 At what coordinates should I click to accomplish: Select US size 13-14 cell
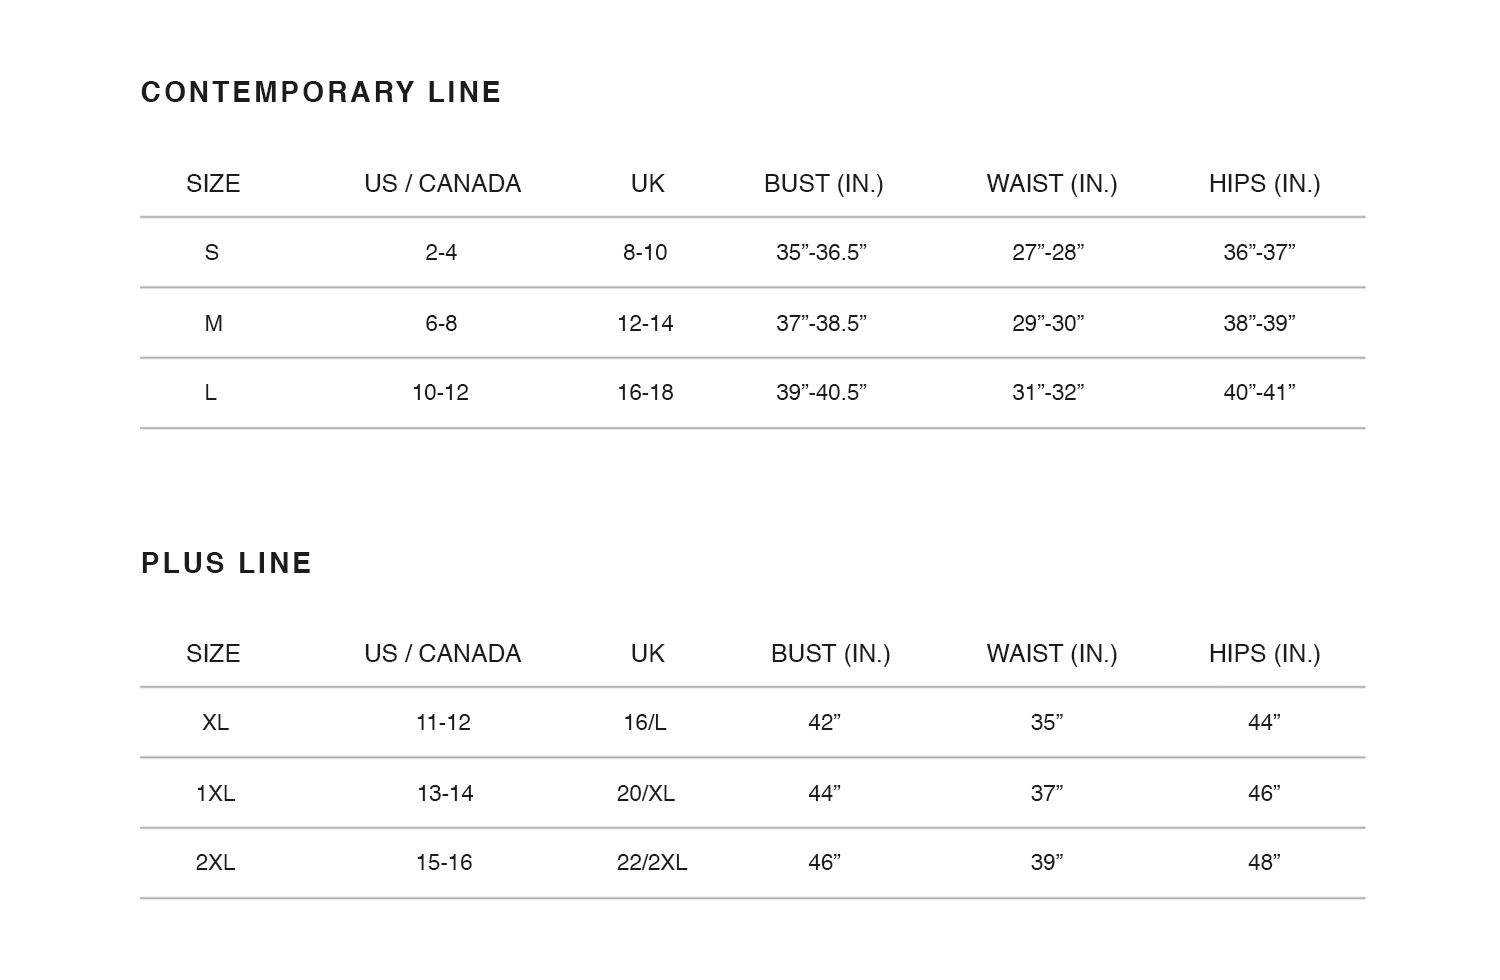445,793
